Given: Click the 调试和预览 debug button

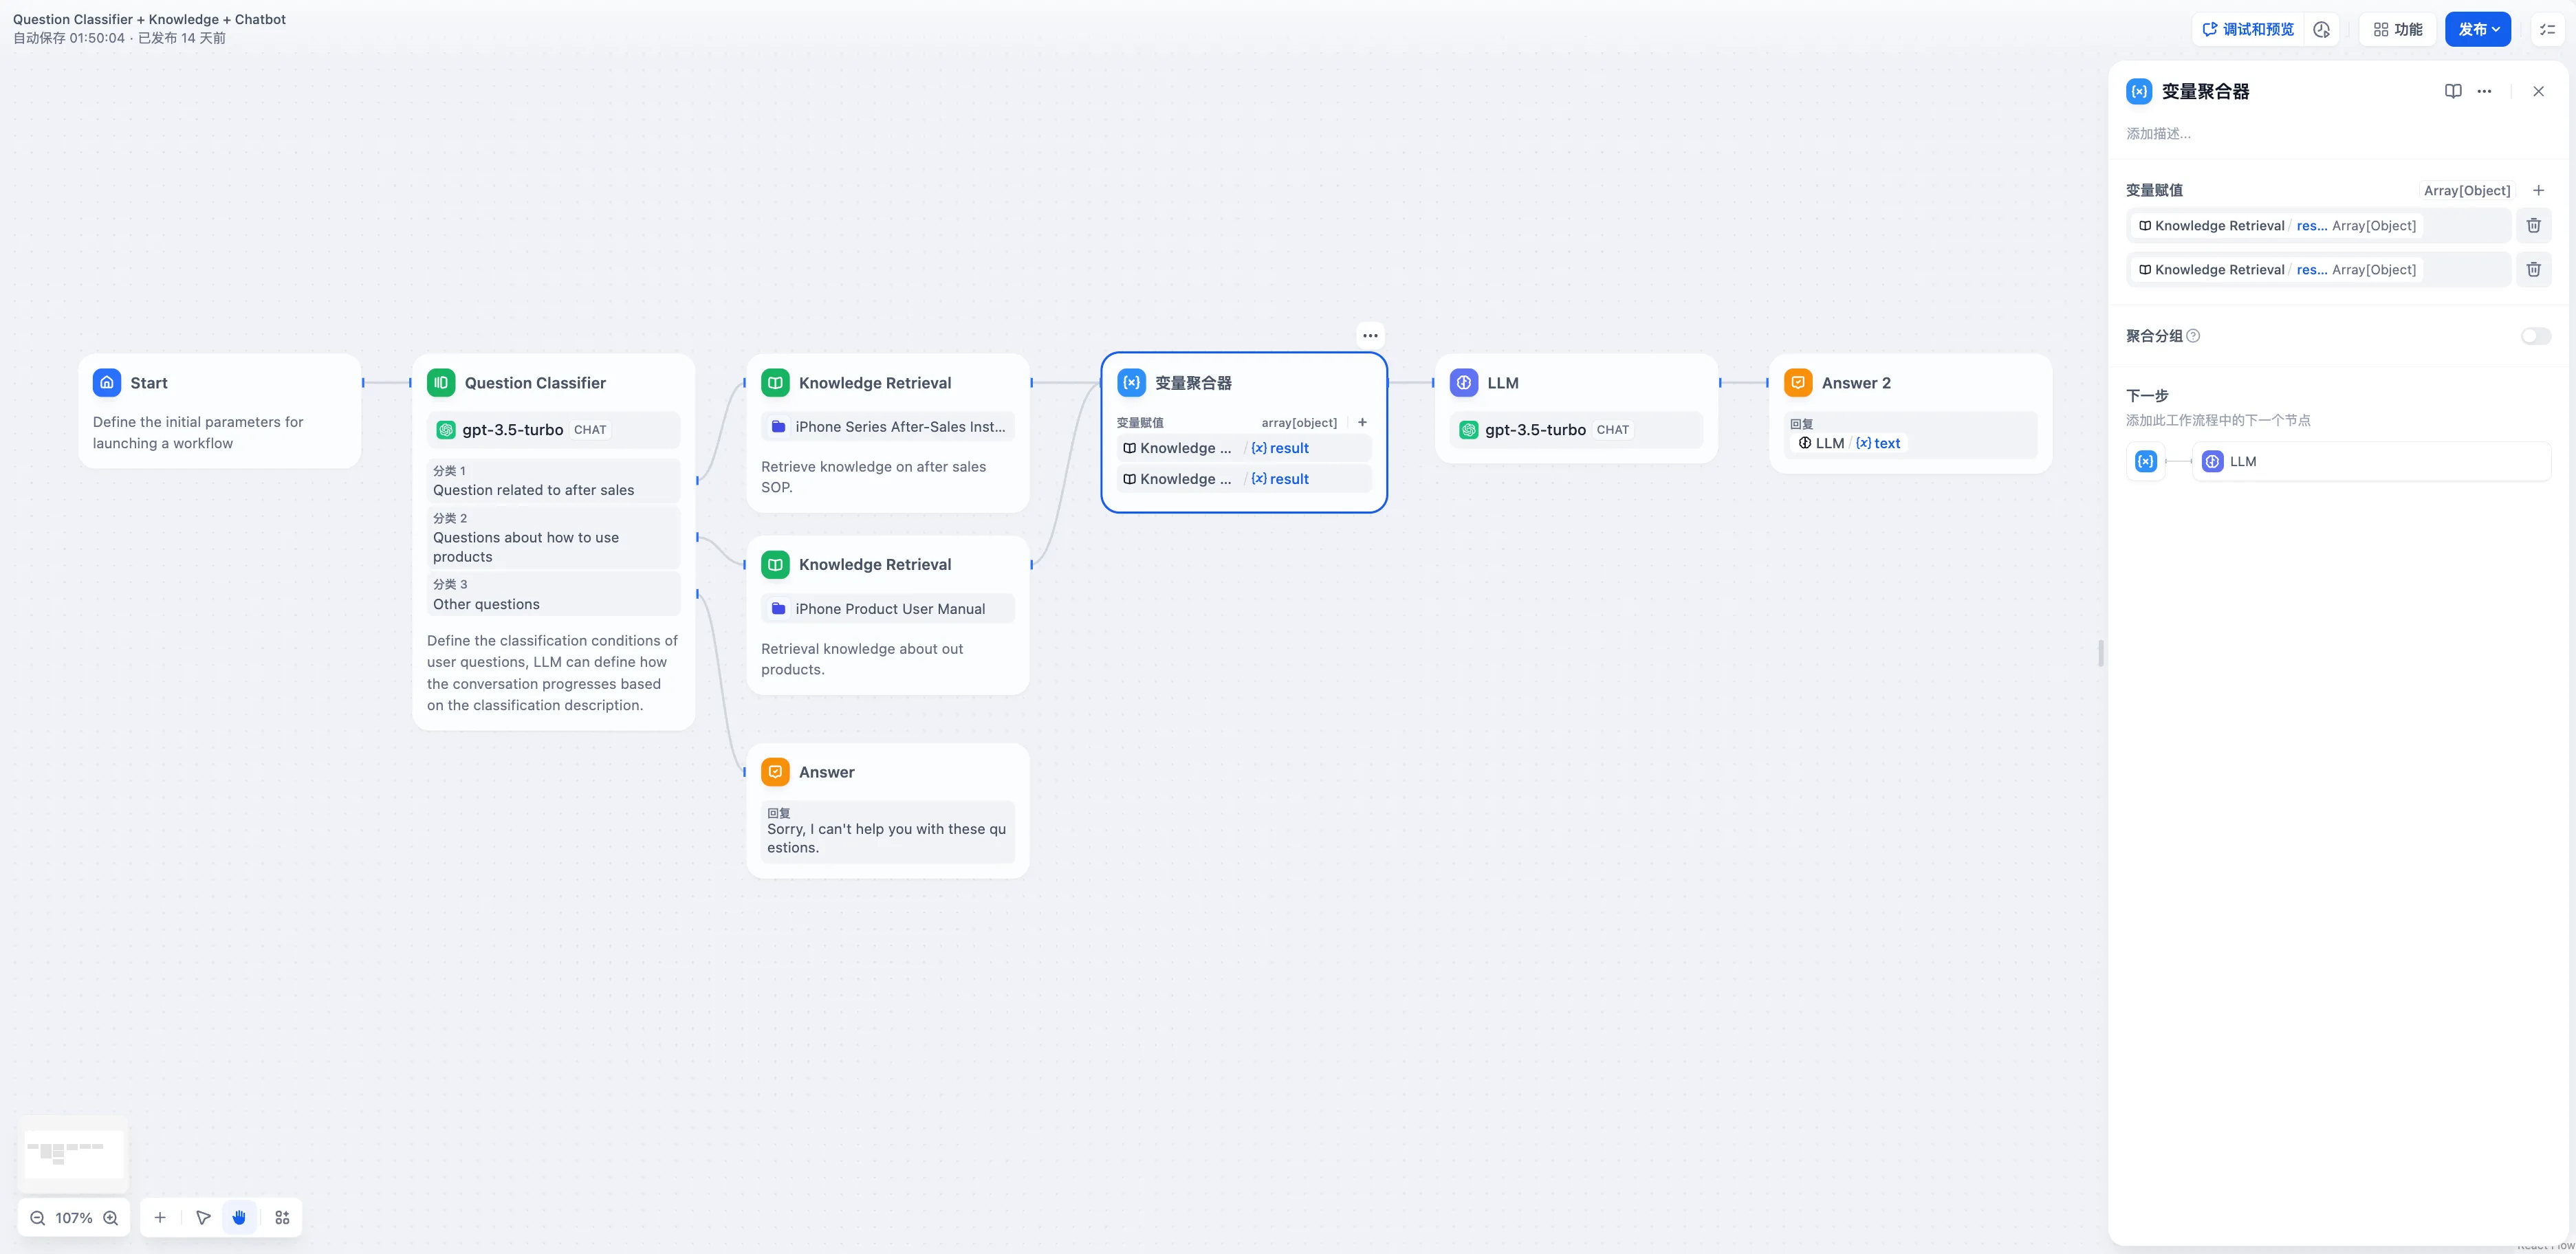Looking at the screenshot, I should tap(2248, 29).
